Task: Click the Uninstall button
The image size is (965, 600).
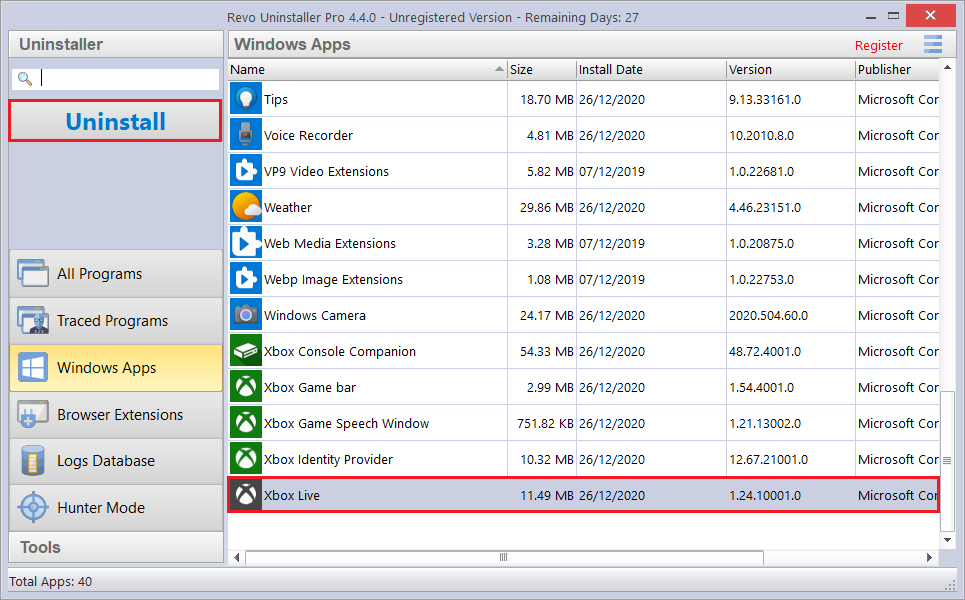Action: [x=115, y=121]
